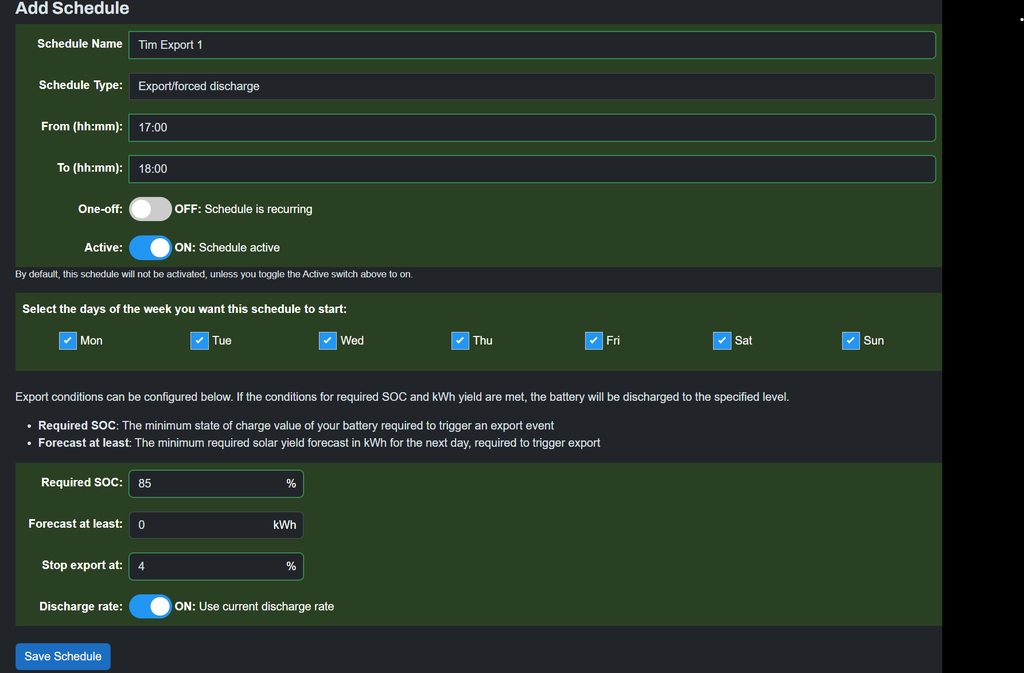Disable Fri in day selection
The width and height of the screenshot is (1024, 673).
594,340
